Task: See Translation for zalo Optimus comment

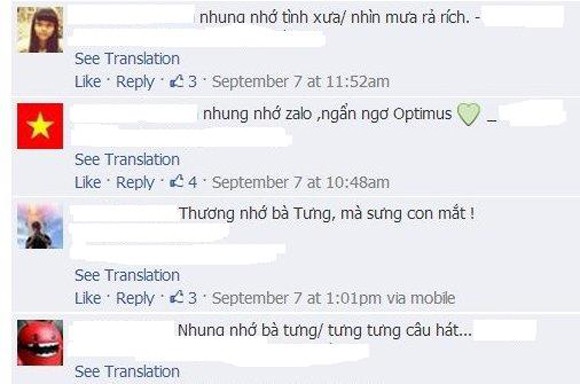Action: pos(127,159)
